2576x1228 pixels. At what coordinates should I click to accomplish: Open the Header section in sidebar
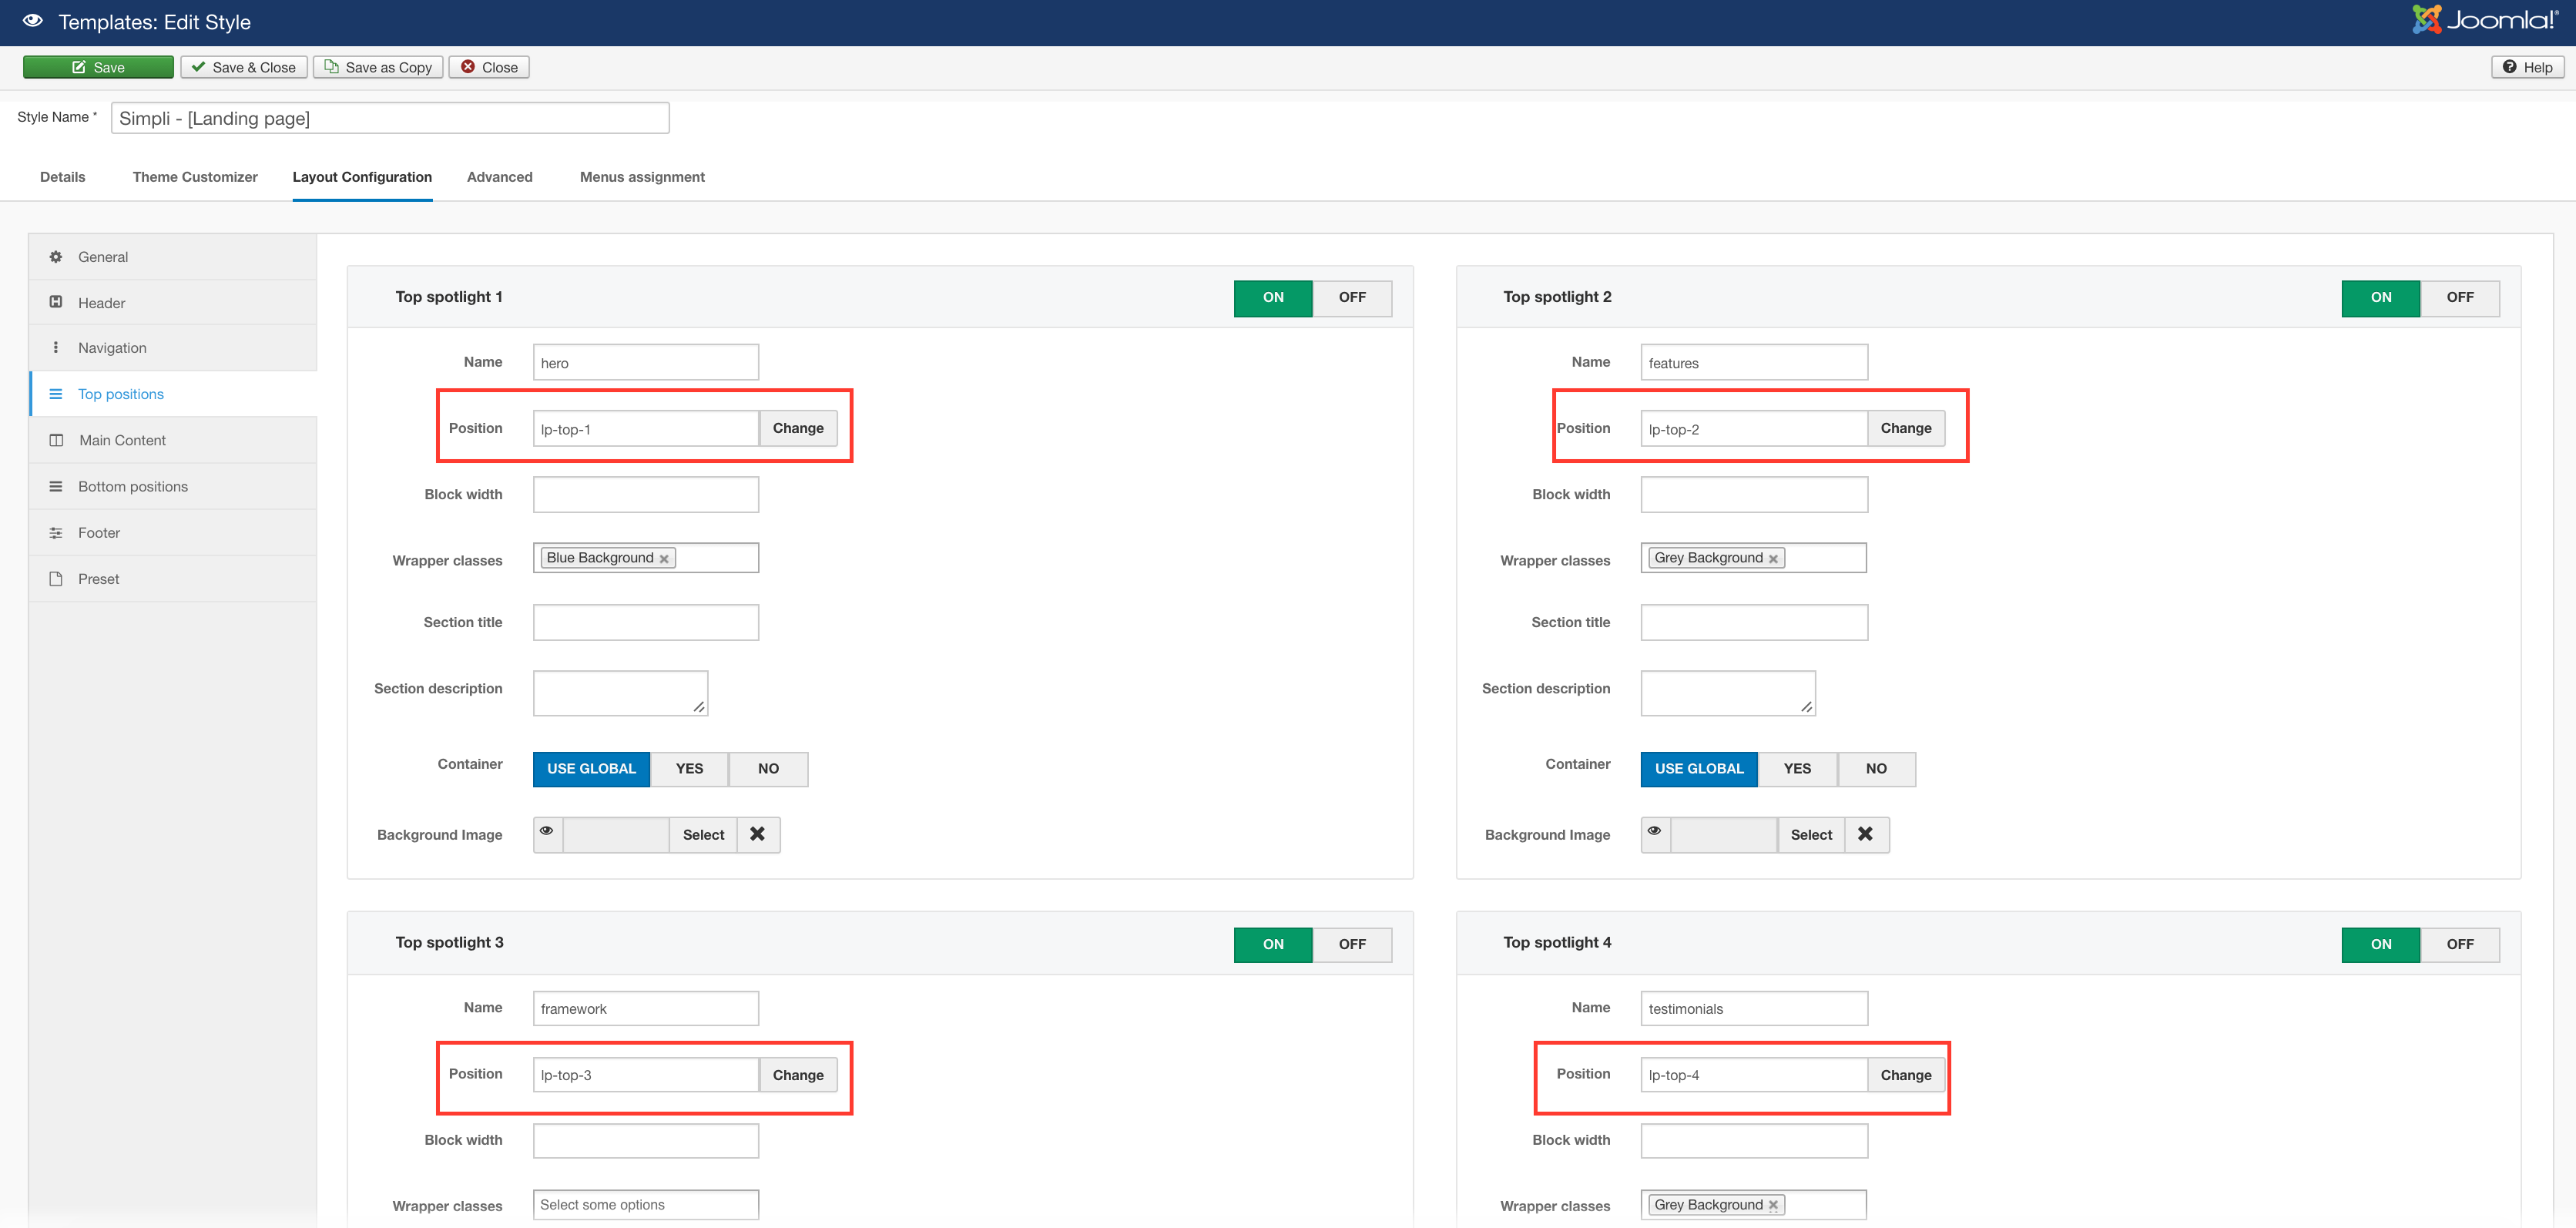pos(101,303)
